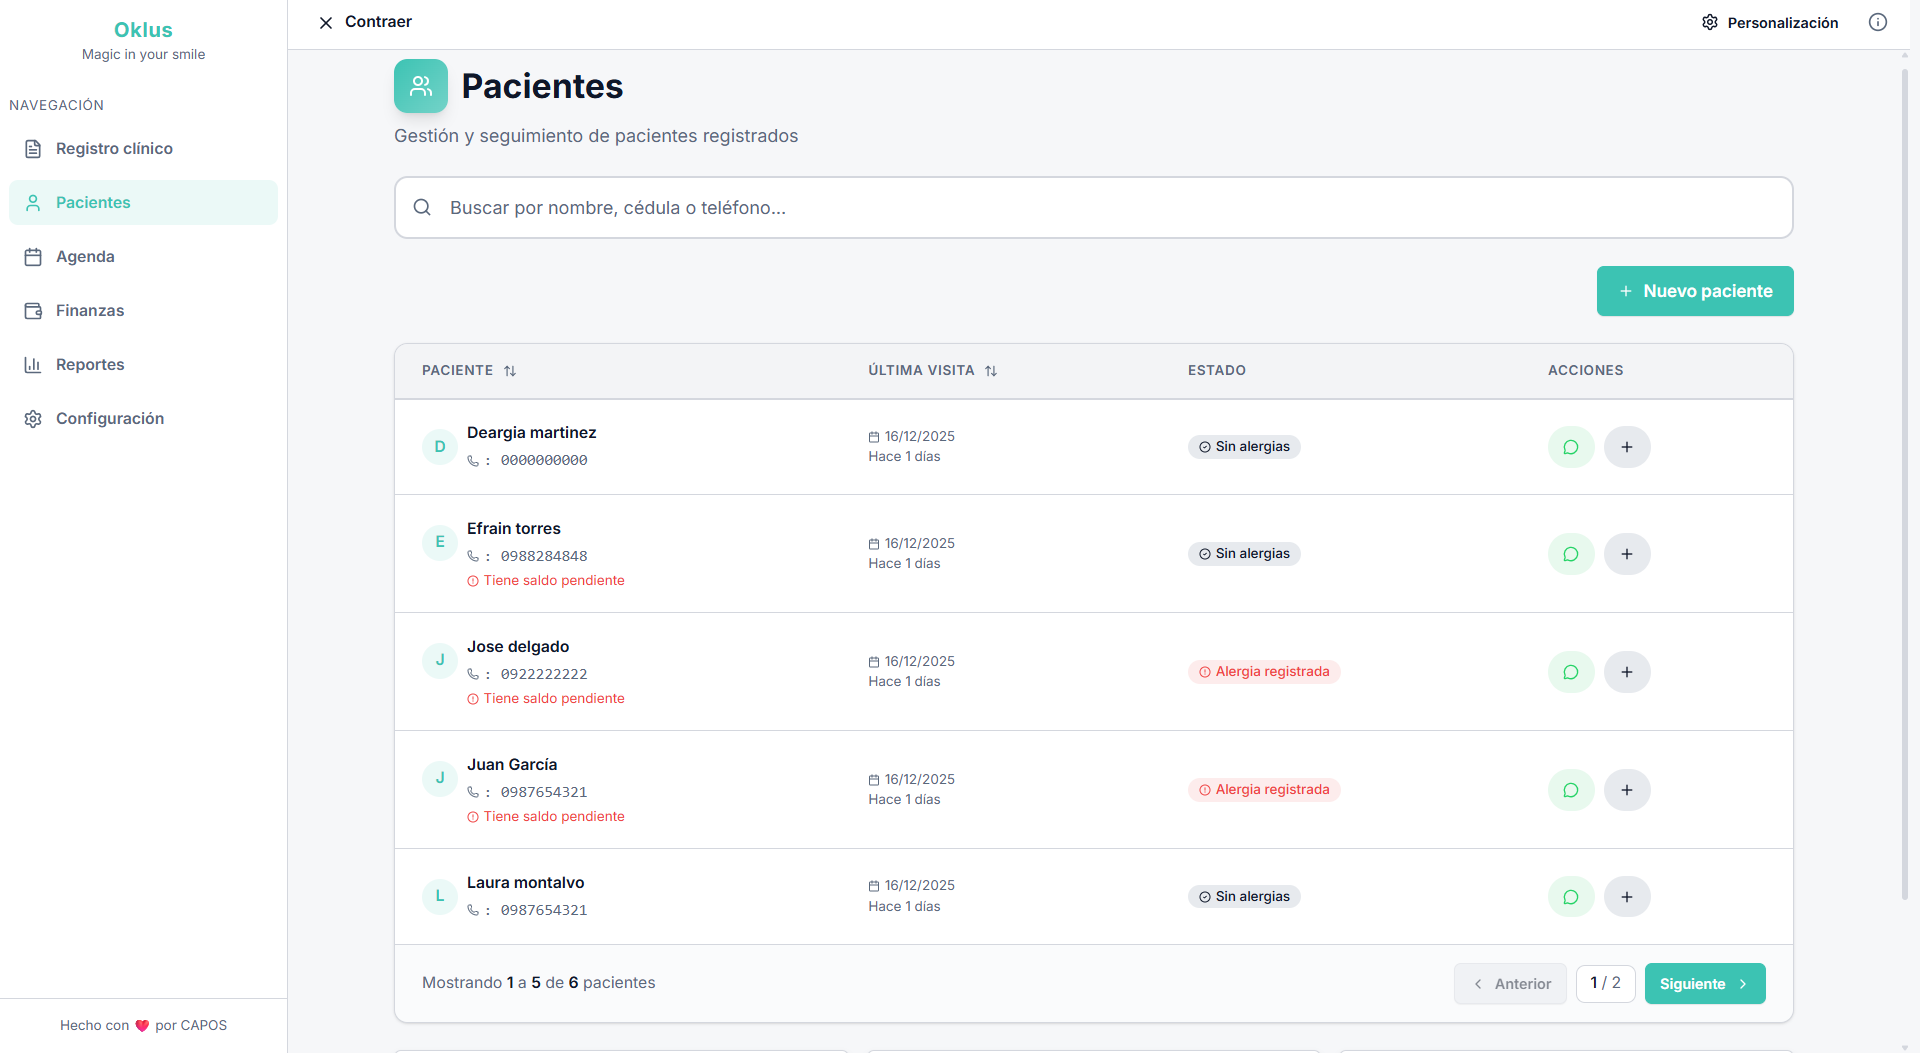Open Personalización settings
Viewport: 1920px width, 1053px height.
[1769, 22]
